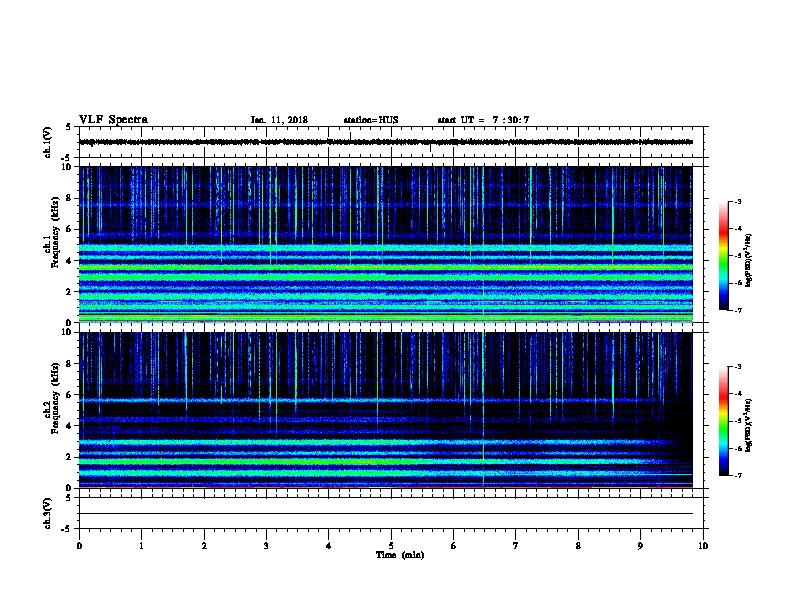Image resolution: width=792 pixels, height=612 pixels.
Task: Click time tick label "10" on bottom time axis
Action: tap(703, 546)
